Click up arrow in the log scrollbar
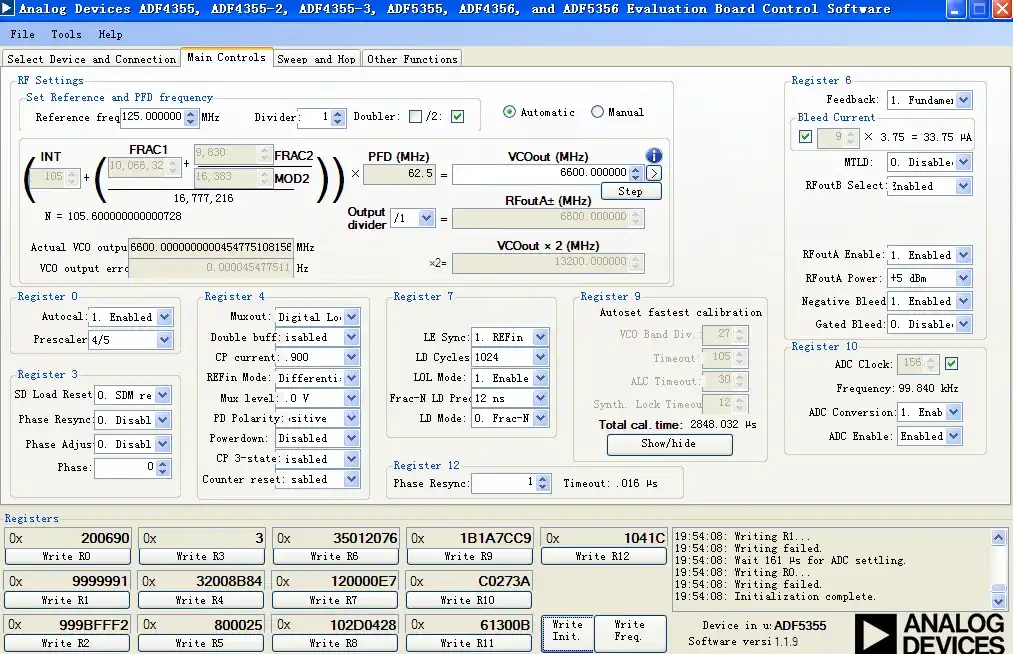Image resolution: width=1013 pixels, height=654 pixels. tap(998, 538)
